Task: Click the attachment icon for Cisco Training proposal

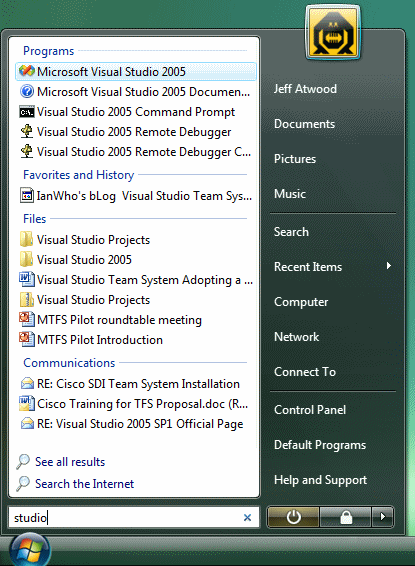Action: point(27,404)
